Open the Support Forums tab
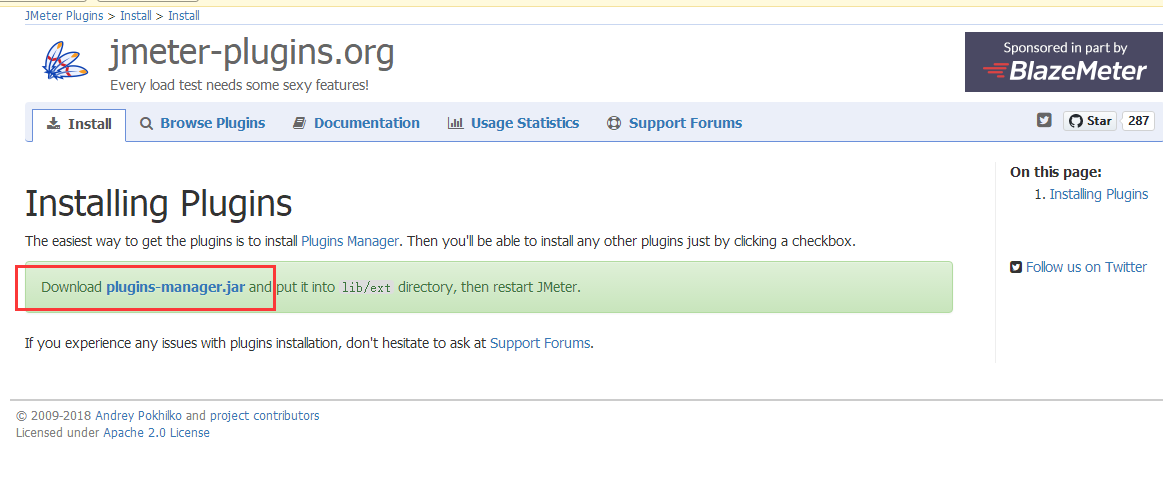1163x503 pixels. 674,123
